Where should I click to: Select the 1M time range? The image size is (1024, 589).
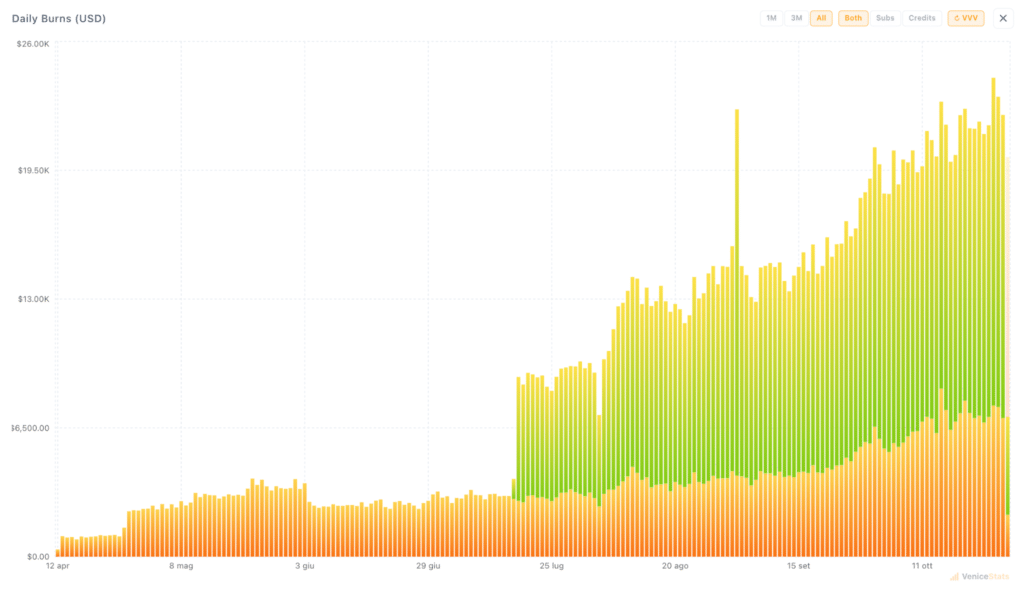tap(771, 18)
